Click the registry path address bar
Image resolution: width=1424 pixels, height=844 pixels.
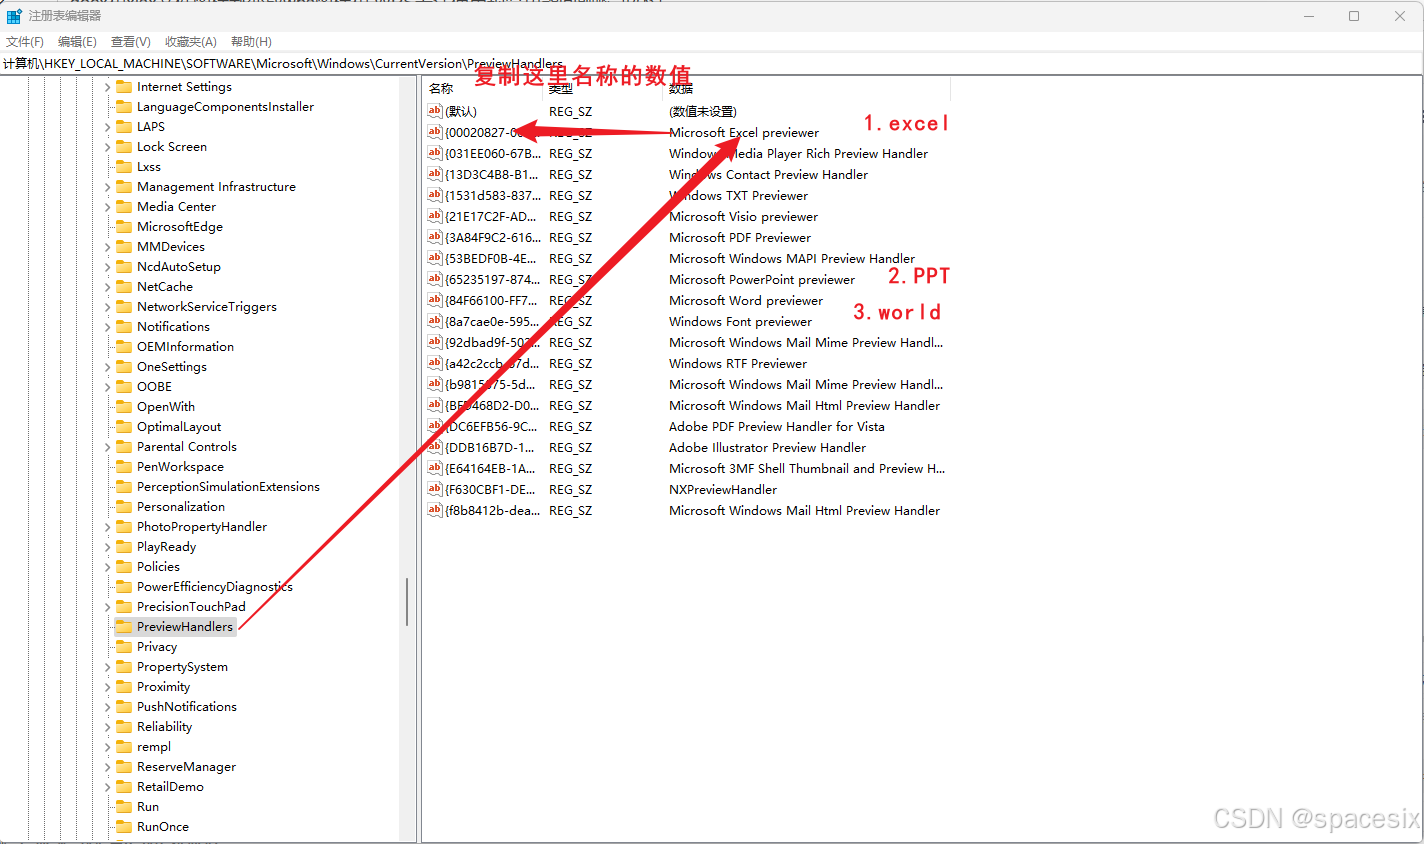(711, 64)
